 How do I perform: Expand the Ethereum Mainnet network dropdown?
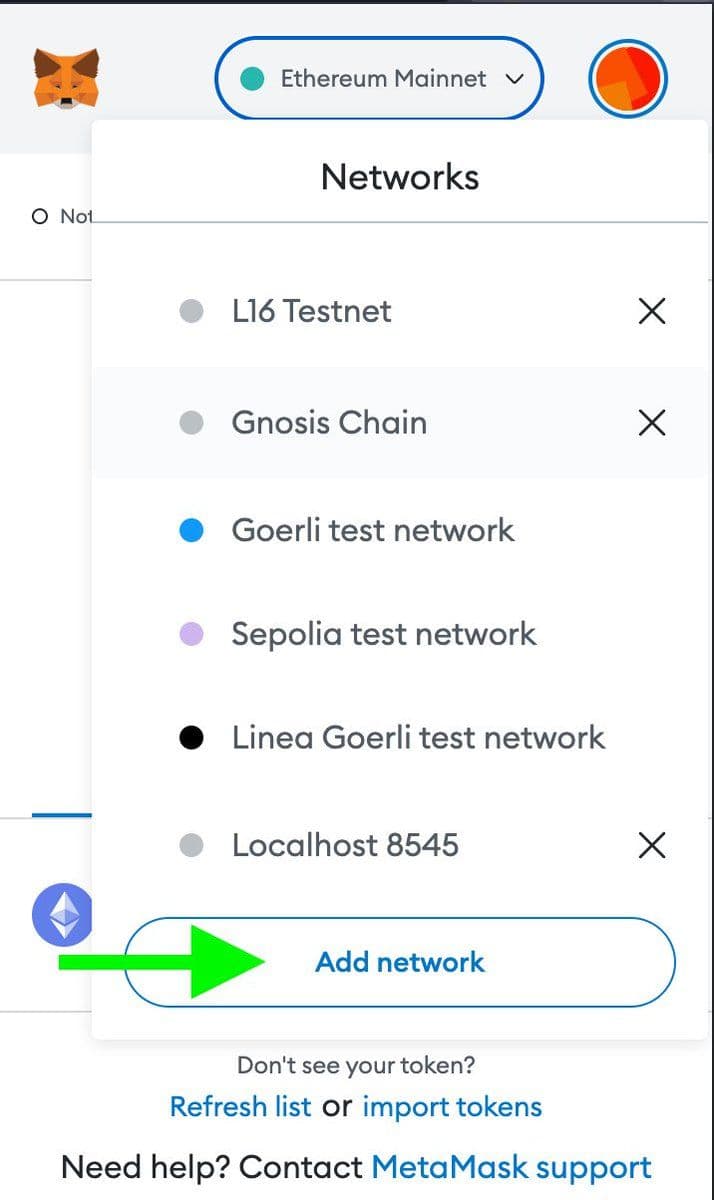click(380, 78)
